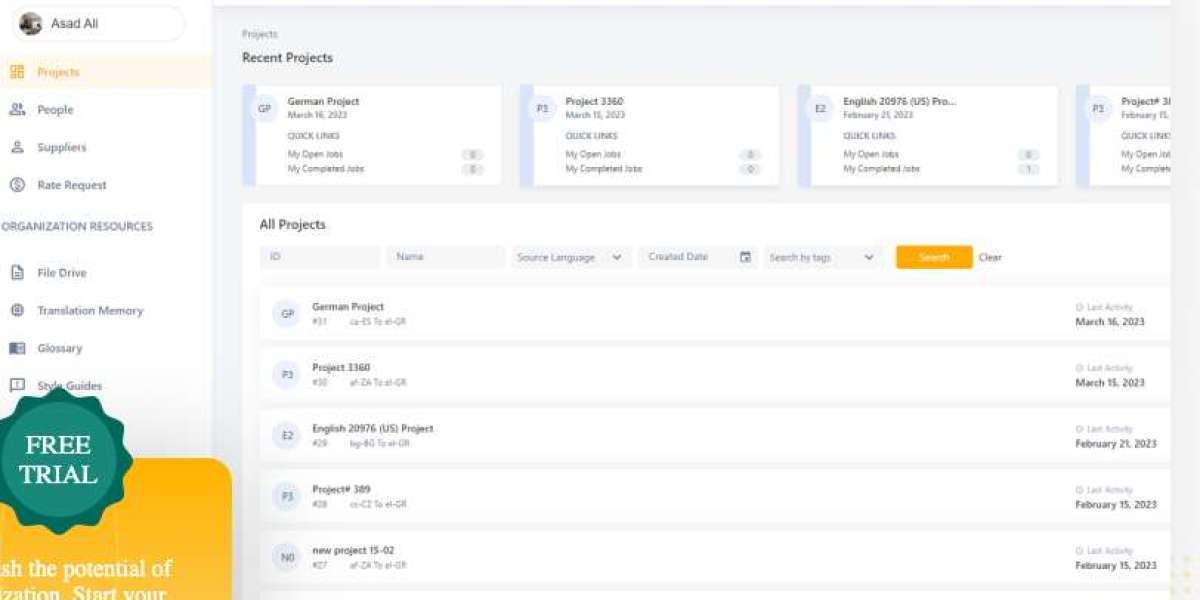Image resolution: width=1200 pixels, height=600 pixels.
Task: Open the Search by tags dropdown
Action: point(821,257)
